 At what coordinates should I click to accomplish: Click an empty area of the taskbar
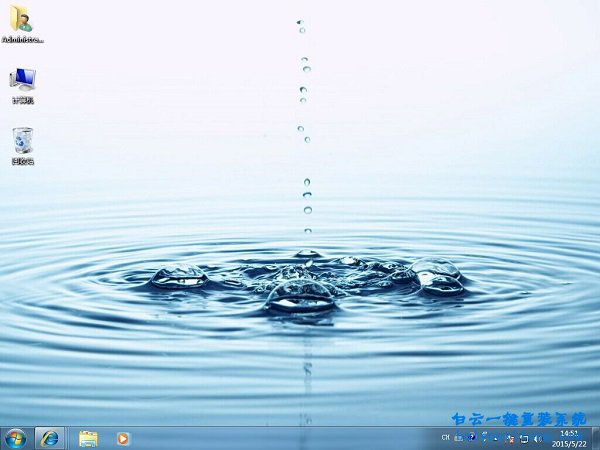coord(280,438)
